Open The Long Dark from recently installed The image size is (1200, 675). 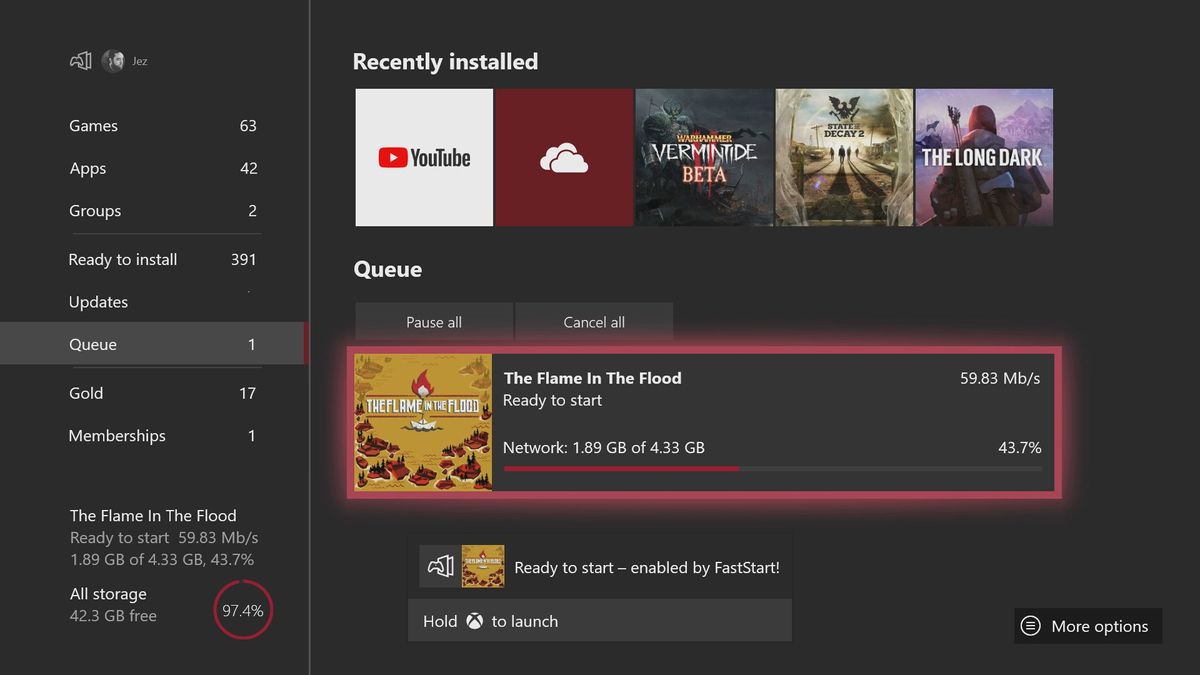tap(983, 156)
